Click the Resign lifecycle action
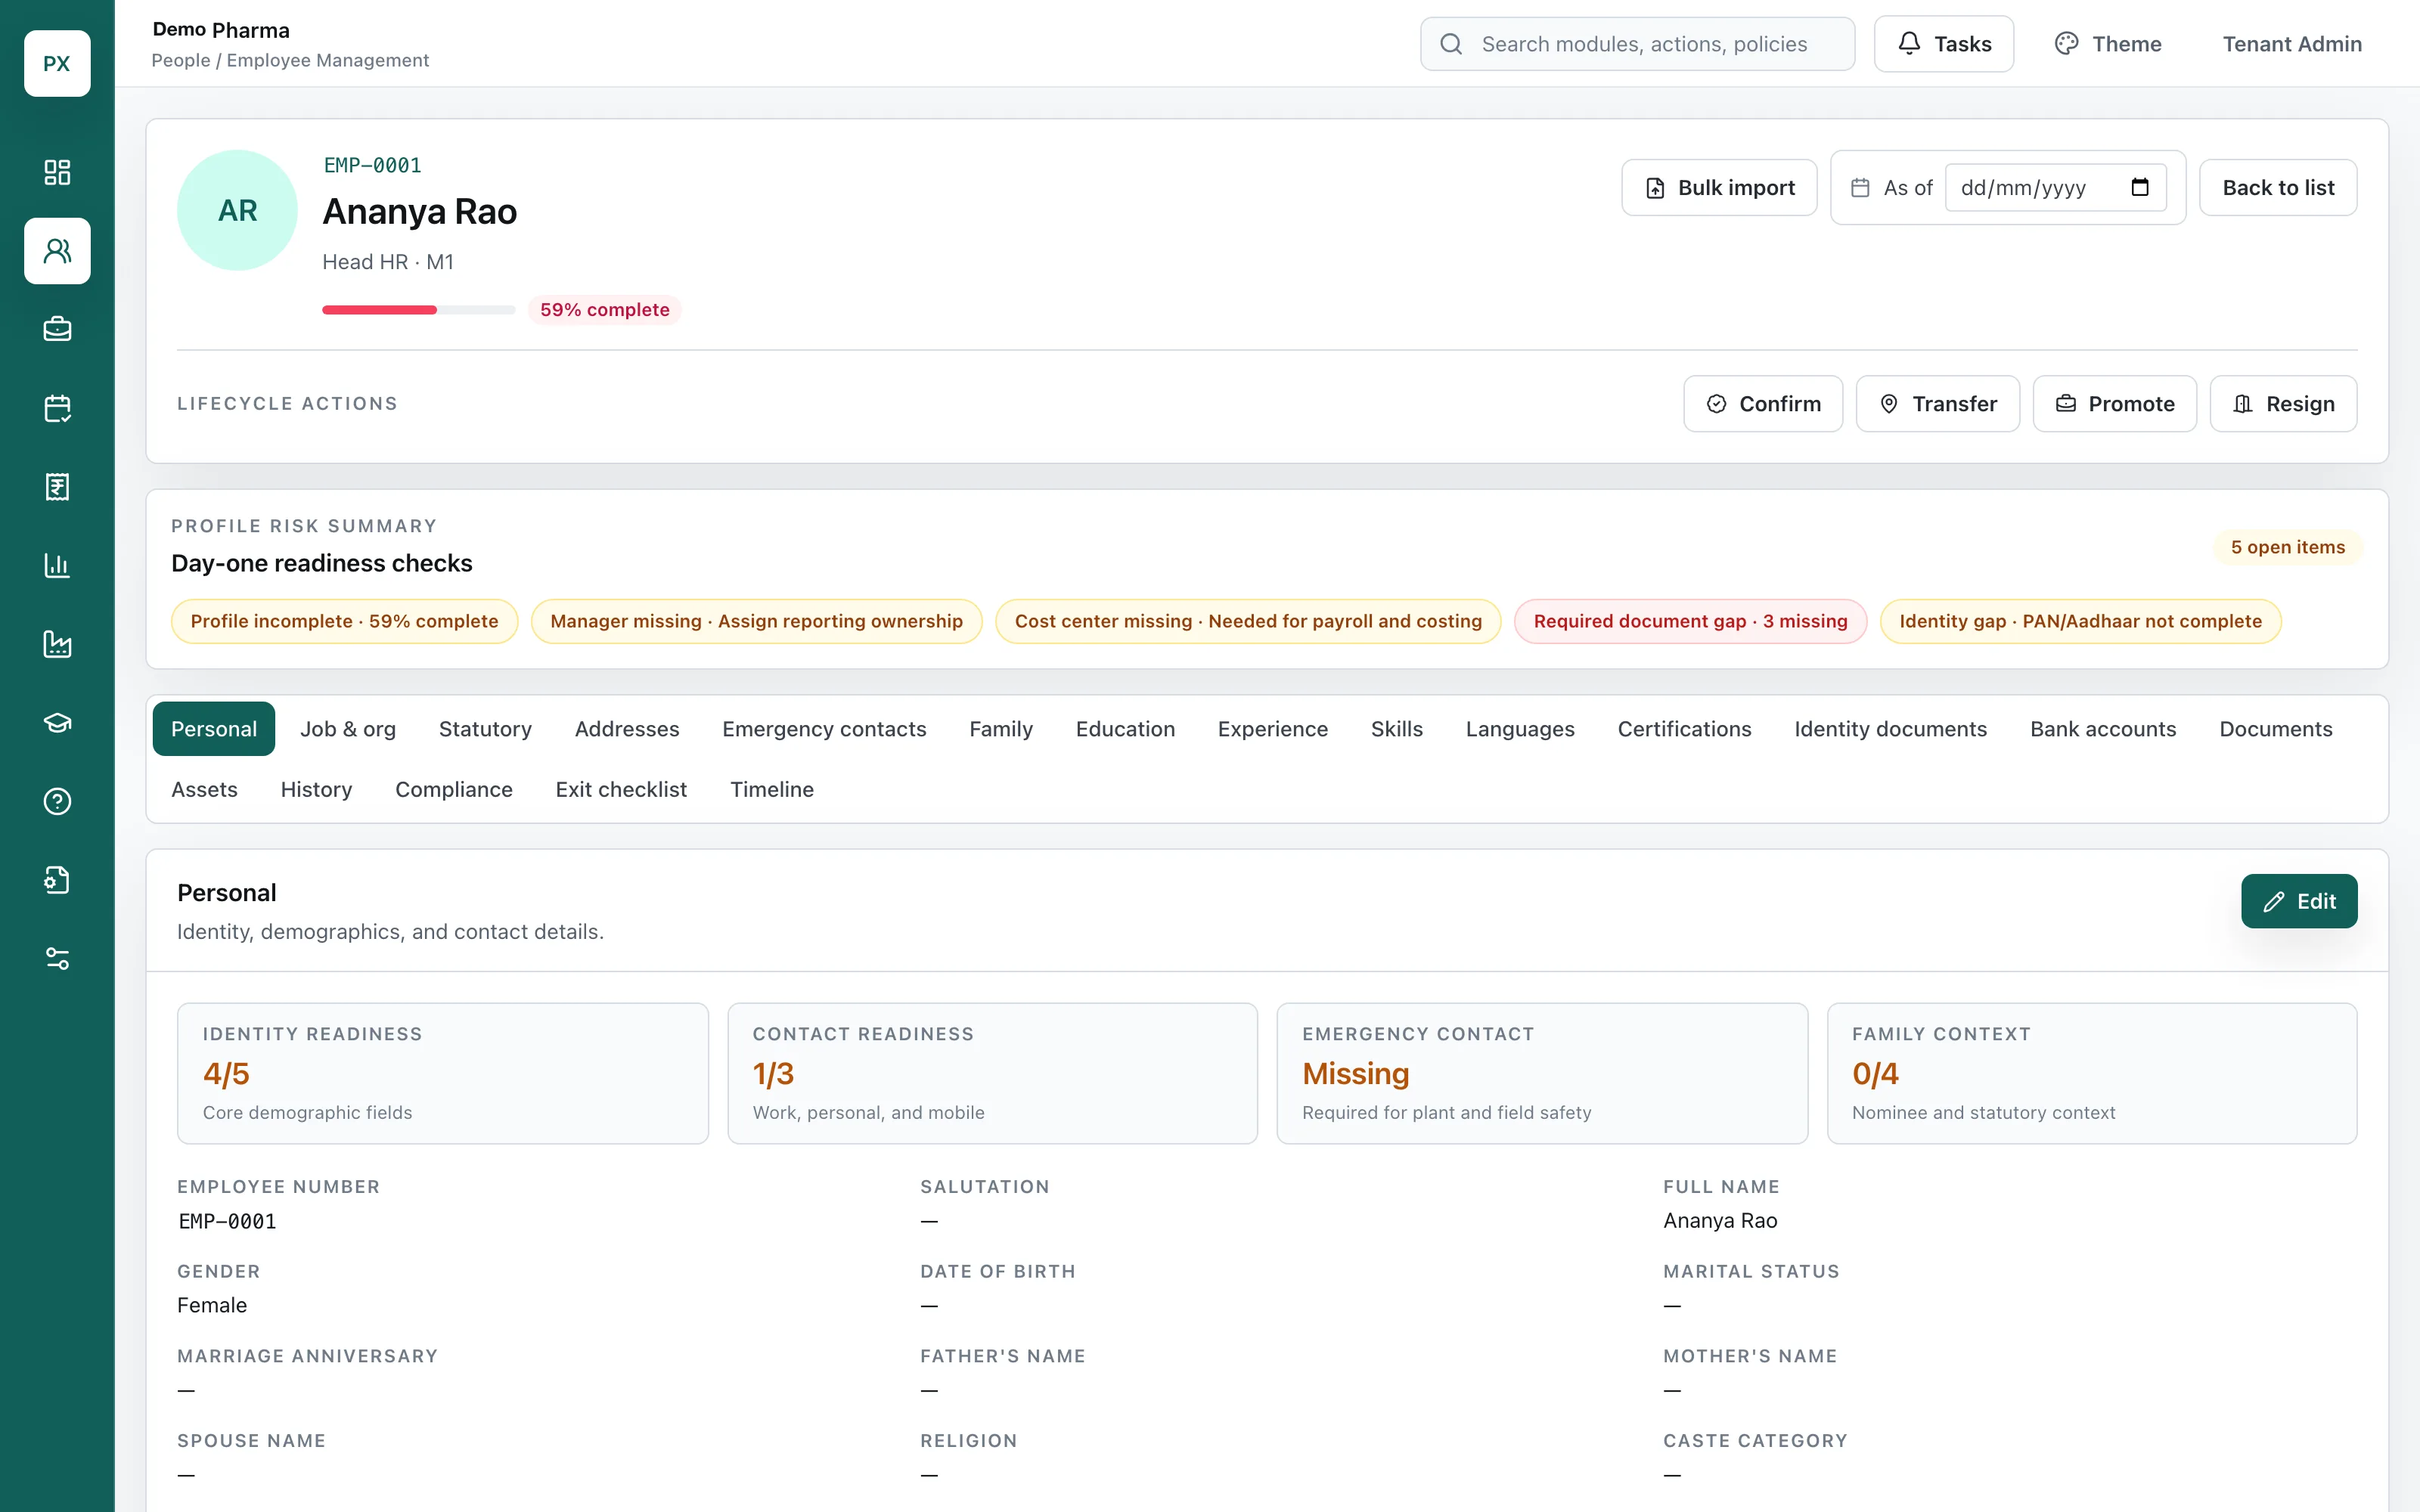 [2283, 404]
